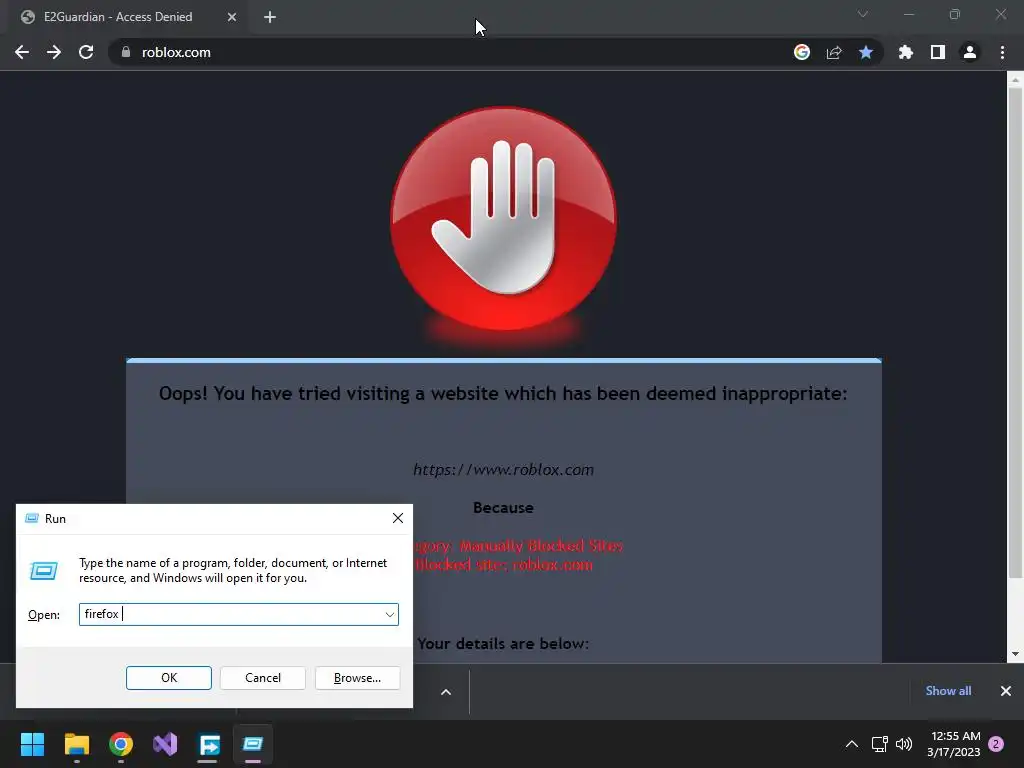The image size is (1024, 768).
Task: Open the Chrome profile avatar menu
Action: point(970,52)
